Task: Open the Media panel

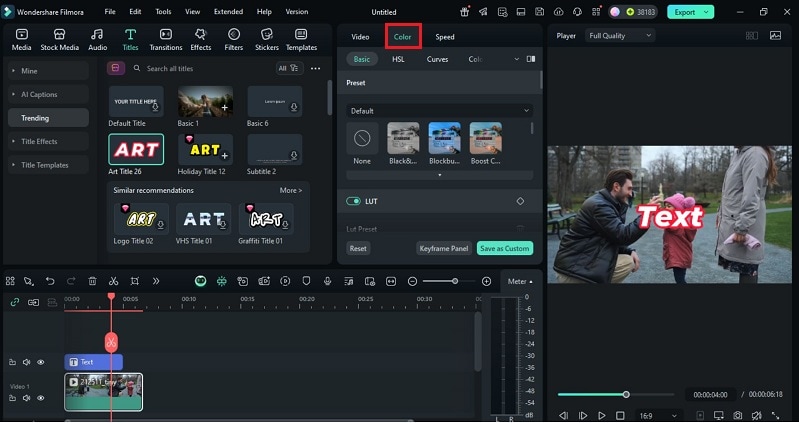Action: 21,40
